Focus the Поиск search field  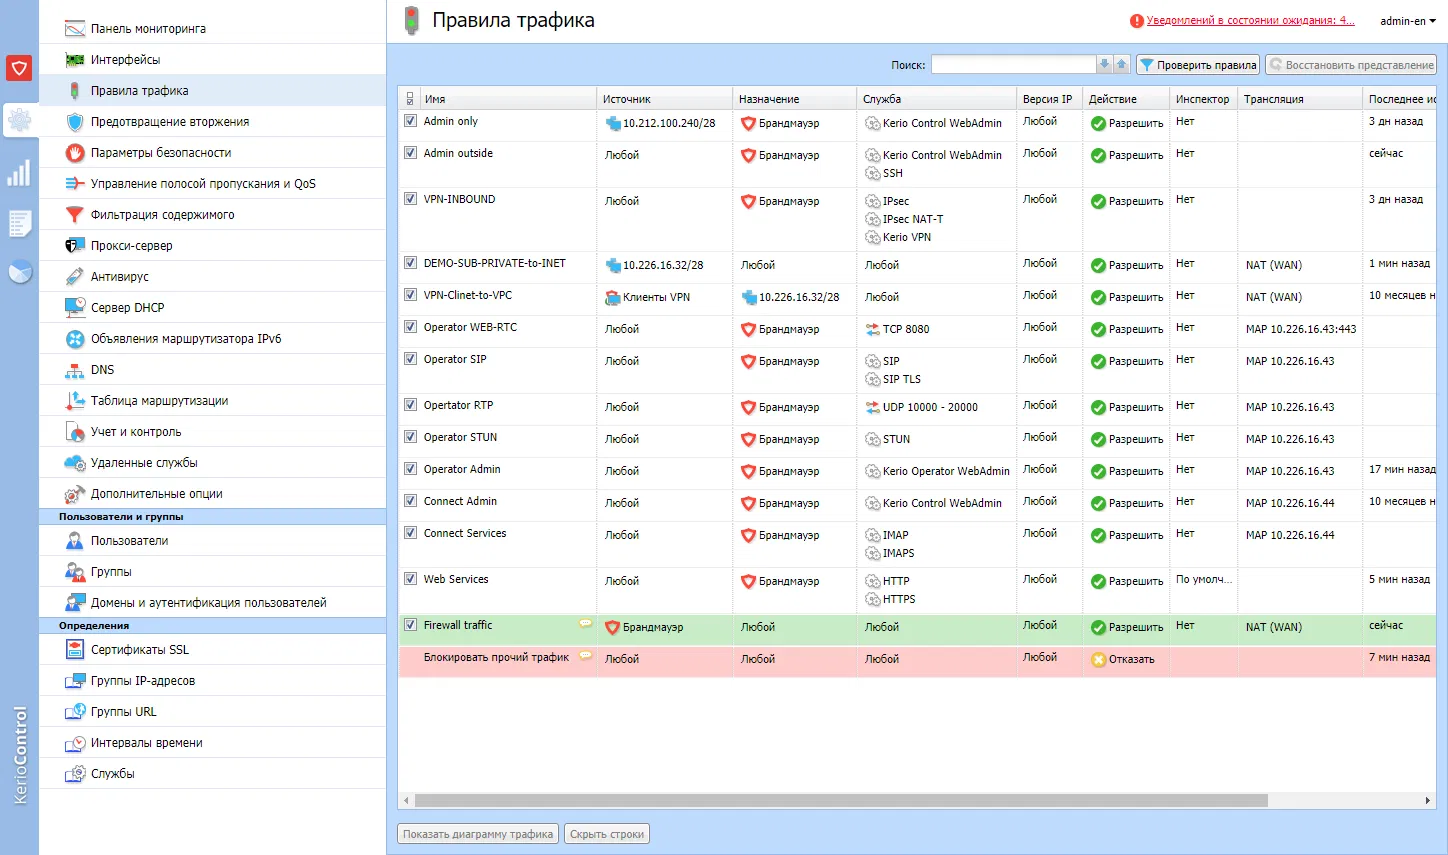(x=1014, y=65)
